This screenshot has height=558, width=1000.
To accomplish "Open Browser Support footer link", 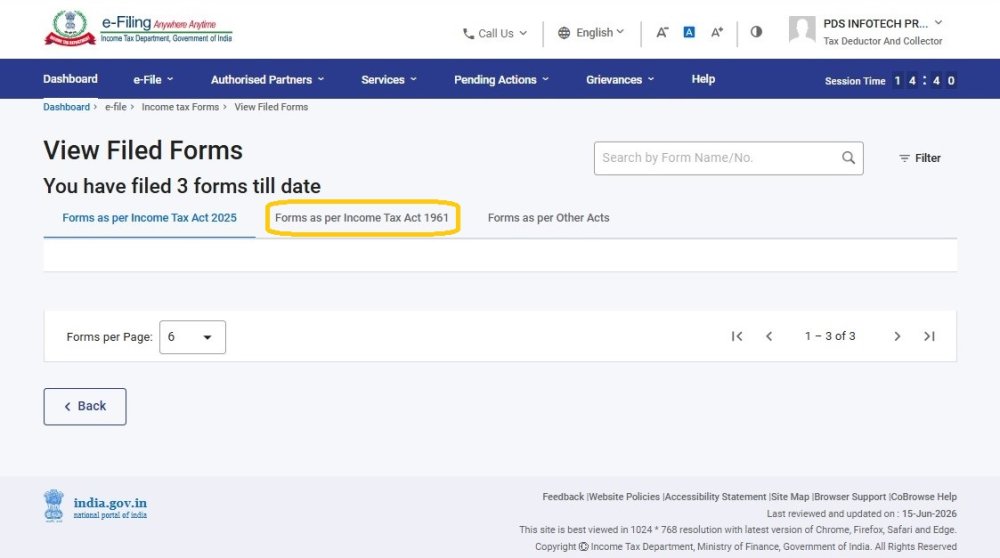I will (850, 497).
